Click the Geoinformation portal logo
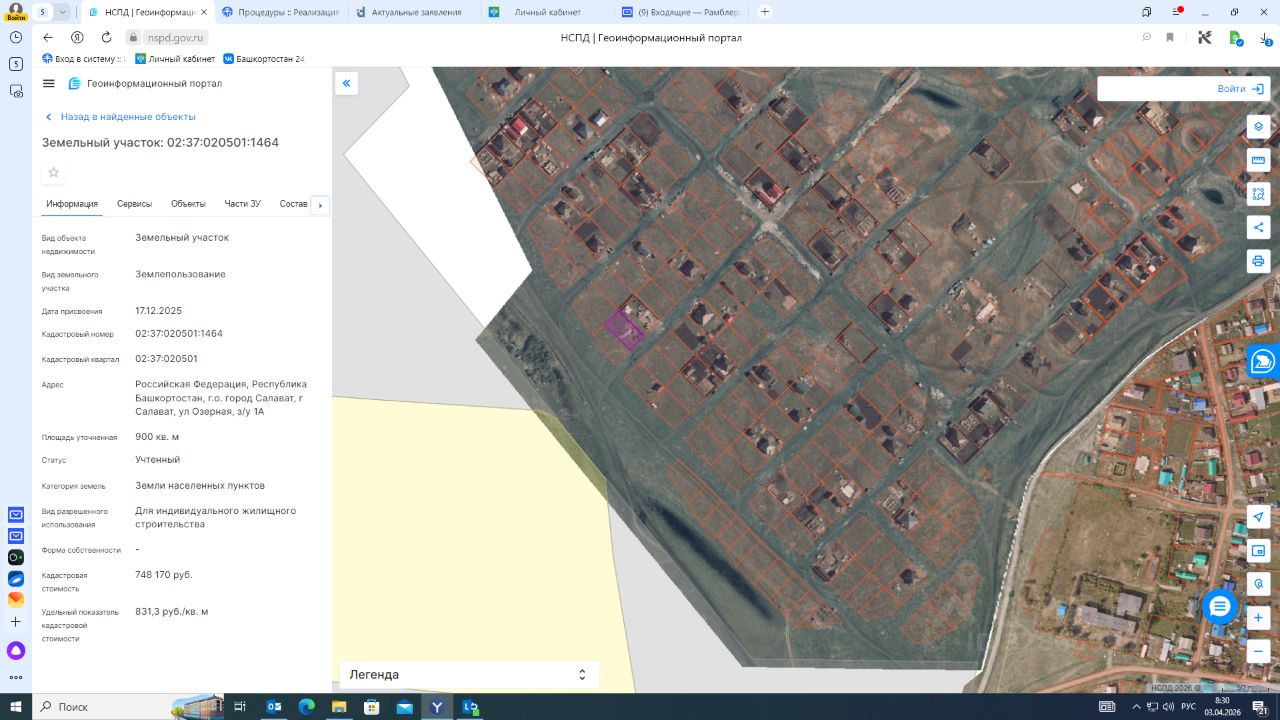 [x=145, y=84]
